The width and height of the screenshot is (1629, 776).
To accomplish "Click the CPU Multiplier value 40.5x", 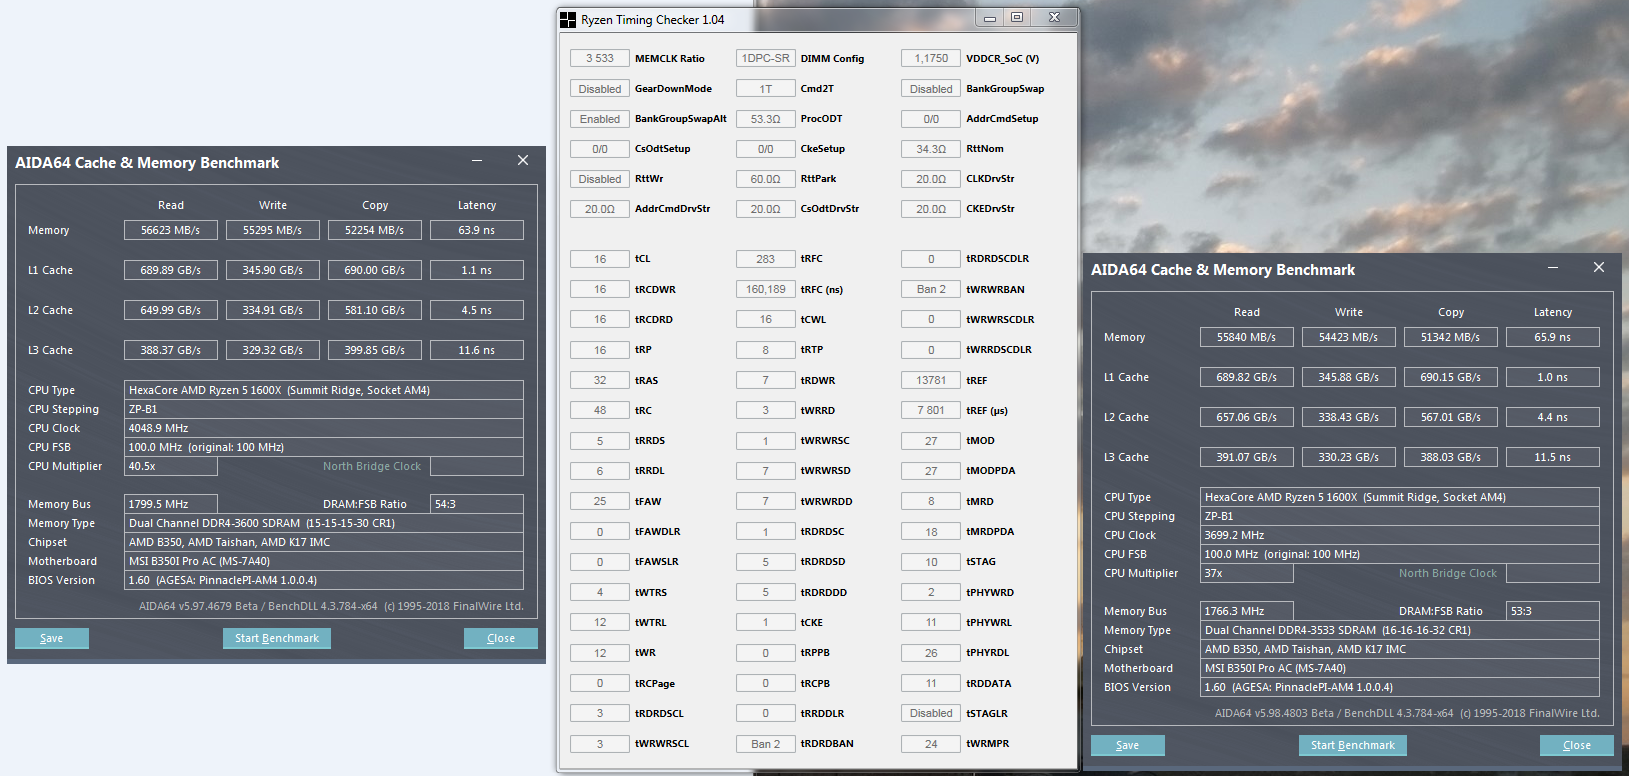I will point(171,466).
